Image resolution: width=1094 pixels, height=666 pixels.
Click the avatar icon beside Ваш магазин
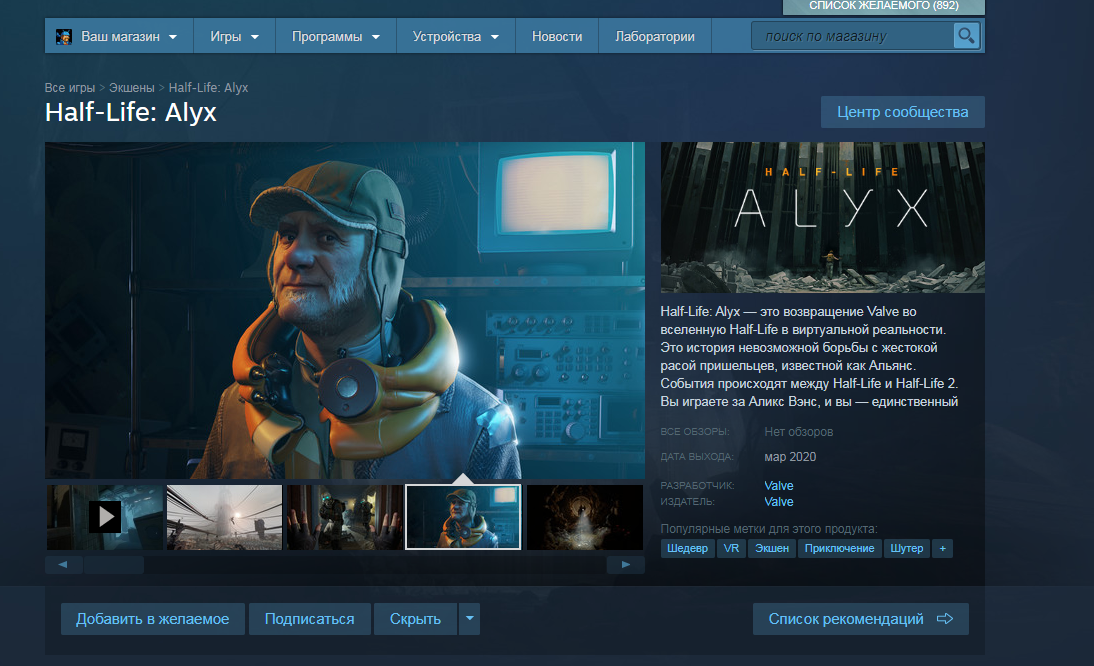coord(63,37)
